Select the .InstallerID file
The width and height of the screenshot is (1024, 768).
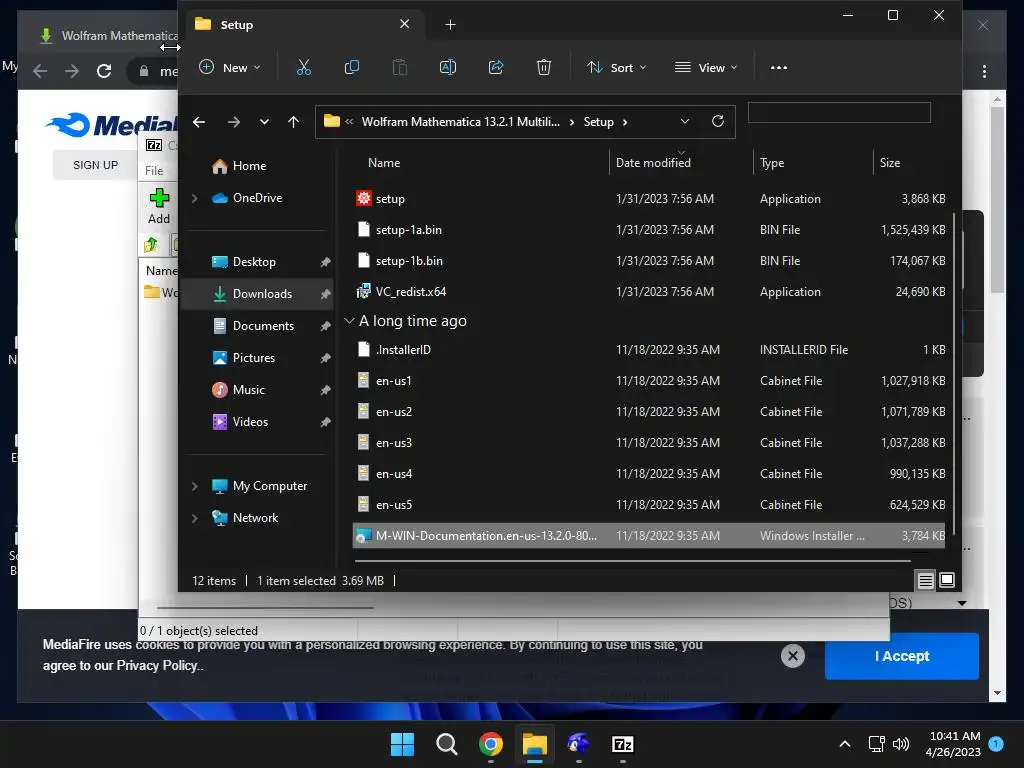point(649,350)
